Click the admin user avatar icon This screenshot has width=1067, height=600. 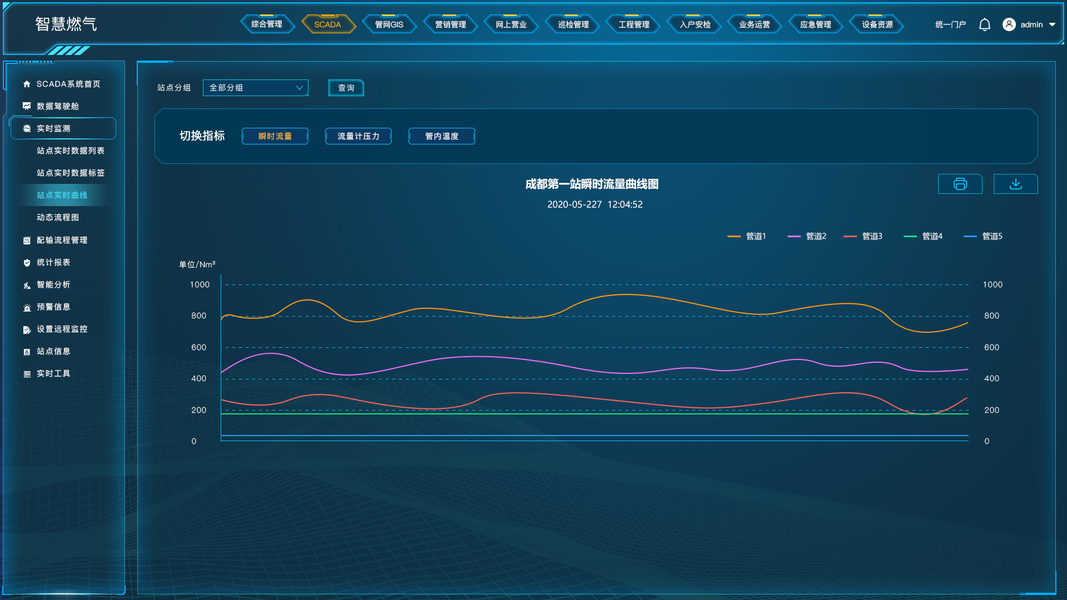point(1009,24)
